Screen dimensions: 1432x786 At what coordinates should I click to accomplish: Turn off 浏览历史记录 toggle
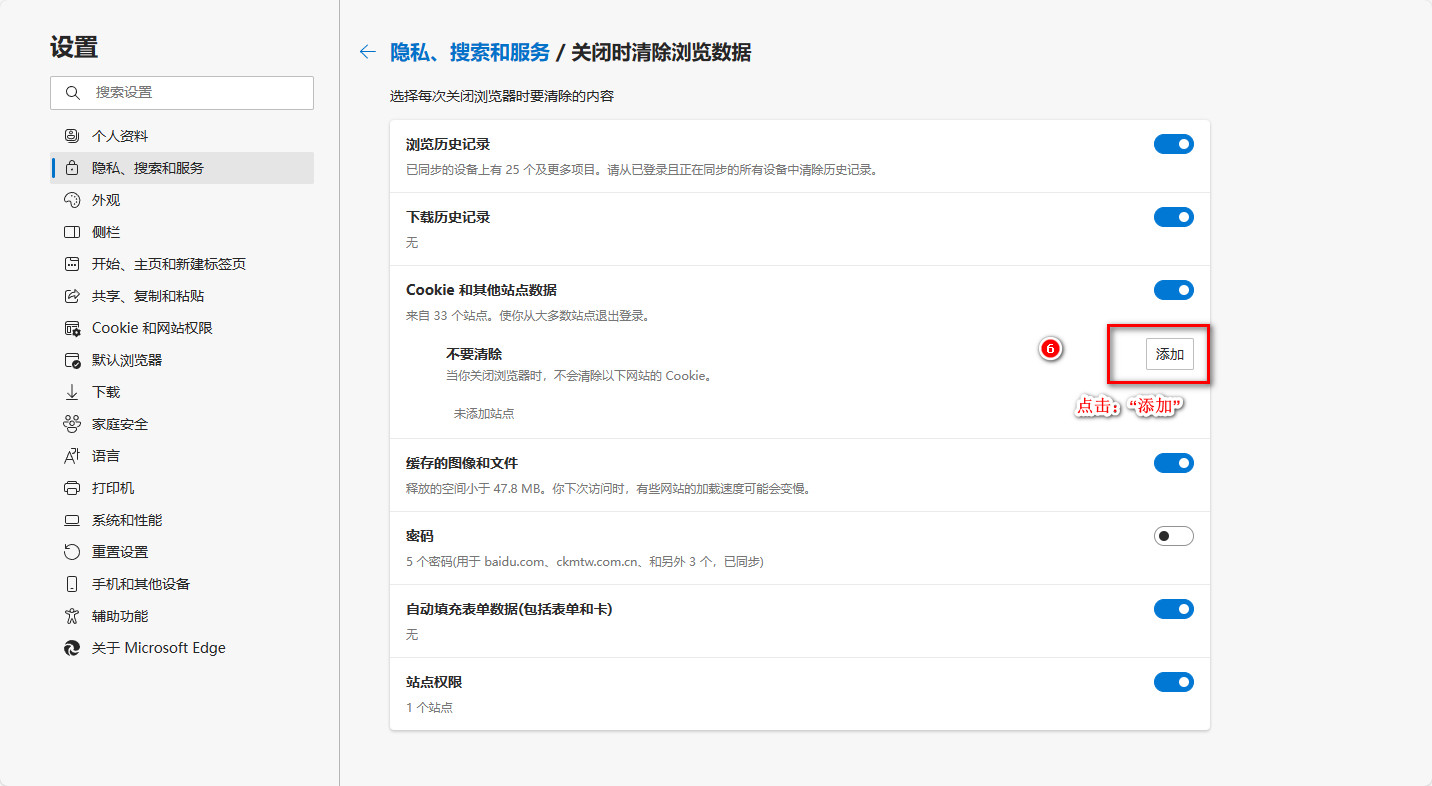point(1173,144)
